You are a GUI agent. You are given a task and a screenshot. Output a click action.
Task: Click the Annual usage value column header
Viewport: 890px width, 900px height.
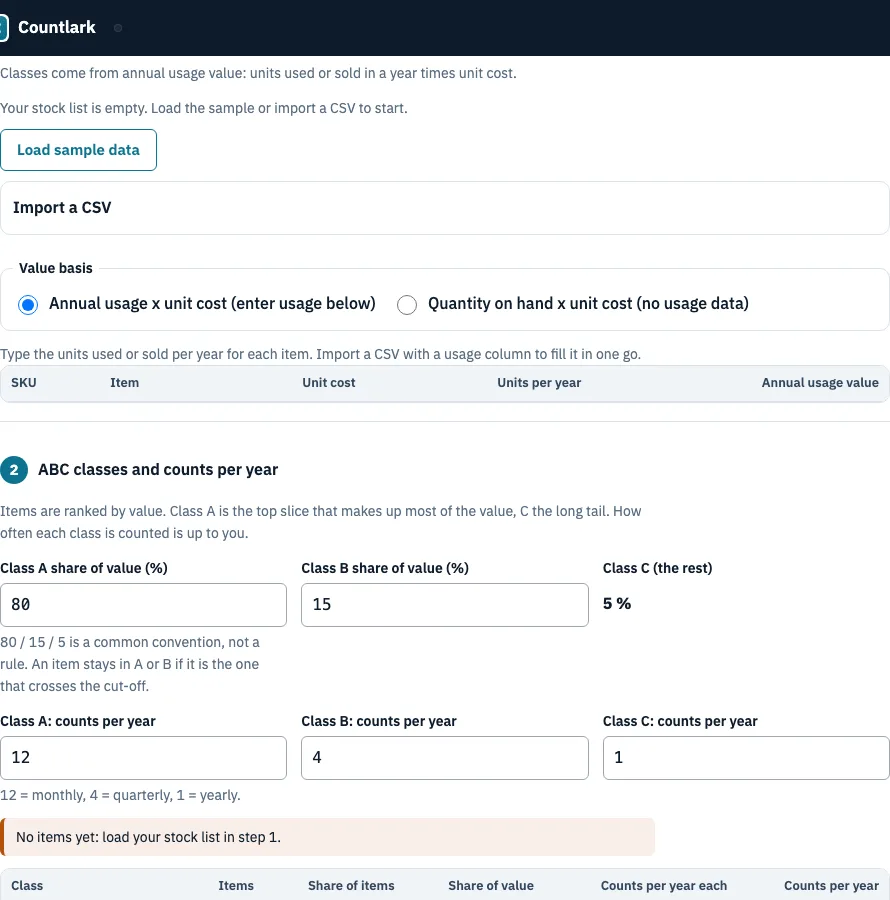[x=820, y=383]
